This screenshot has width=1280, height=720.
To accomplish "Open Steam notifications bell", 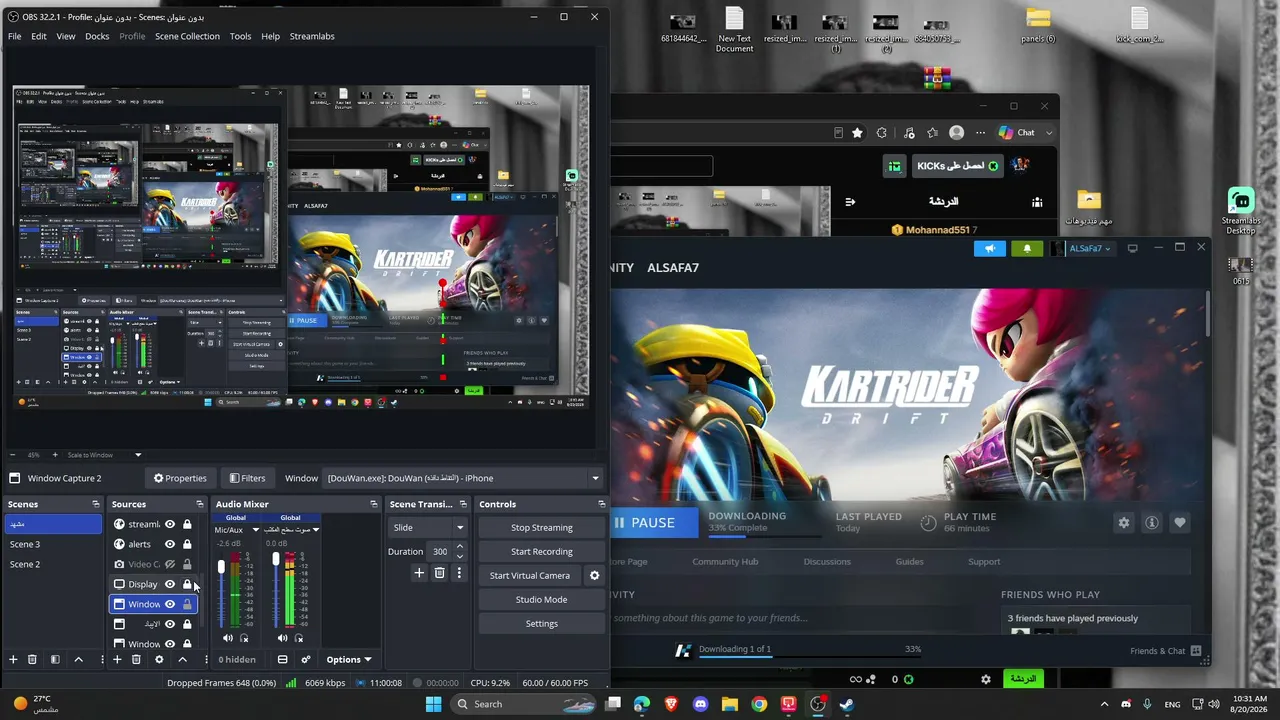I will pyautogui.click(x=1027, y=249).
